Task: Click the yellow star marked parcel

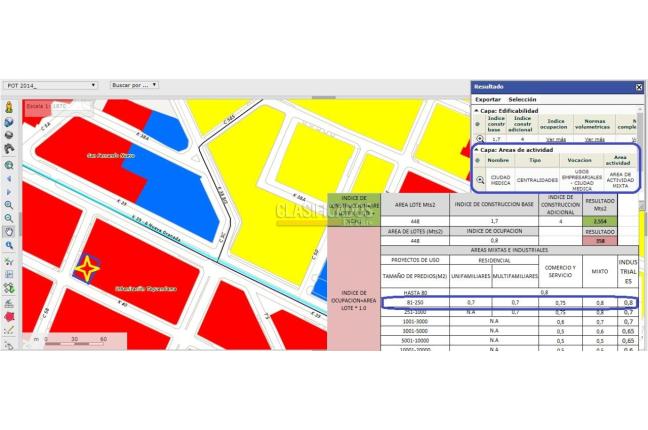Action: coord(87,269)
